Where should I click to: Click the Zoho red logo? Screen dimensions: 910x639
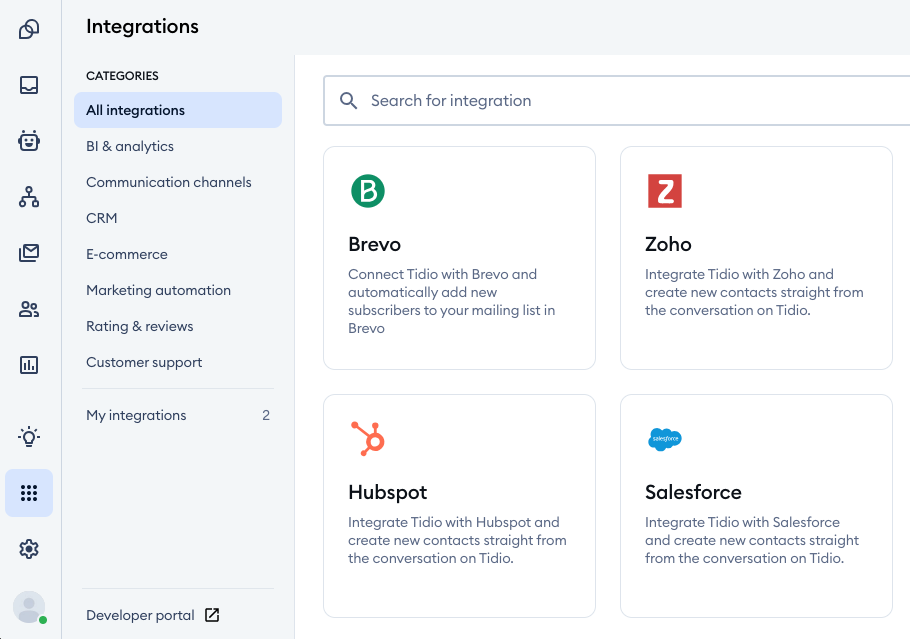(665, 191)
